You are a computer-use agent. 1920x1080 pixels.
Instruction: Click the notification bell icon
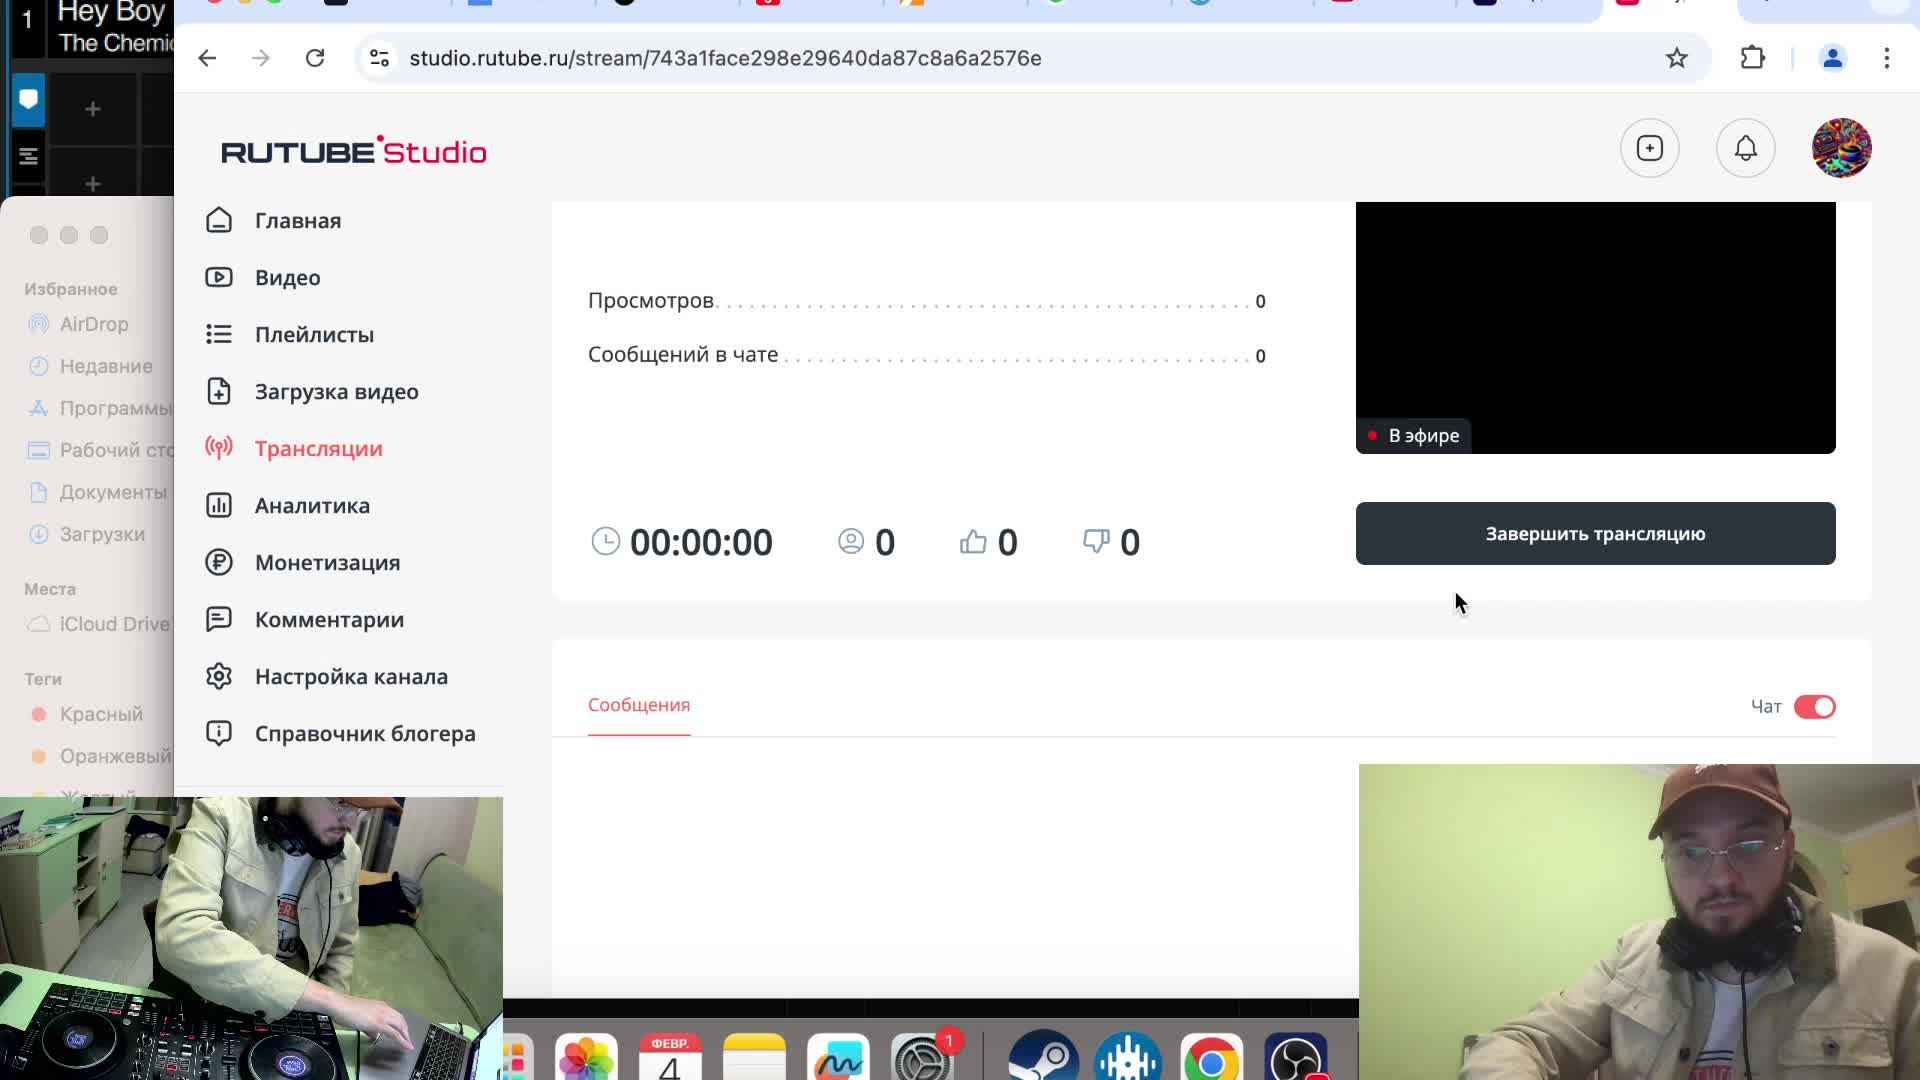click(1745, 148)
